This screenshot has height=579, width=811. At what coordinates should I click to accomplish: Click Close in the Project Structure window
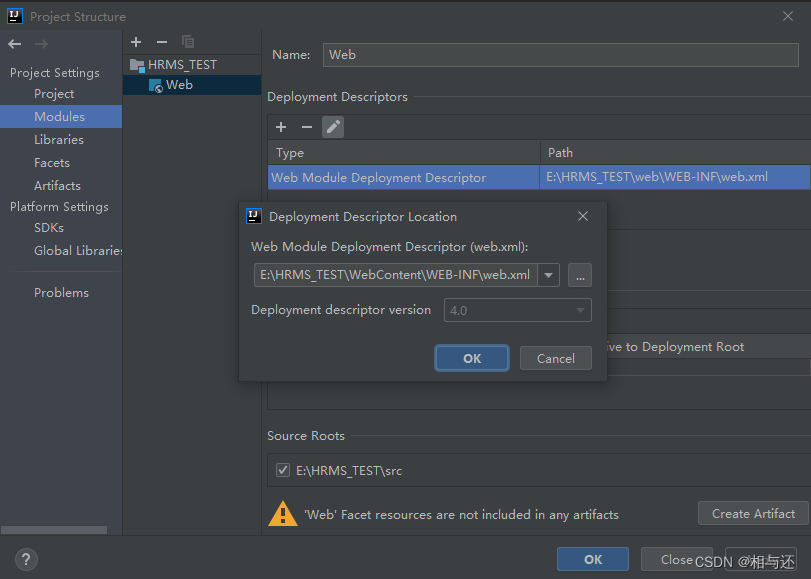(677, 559)
